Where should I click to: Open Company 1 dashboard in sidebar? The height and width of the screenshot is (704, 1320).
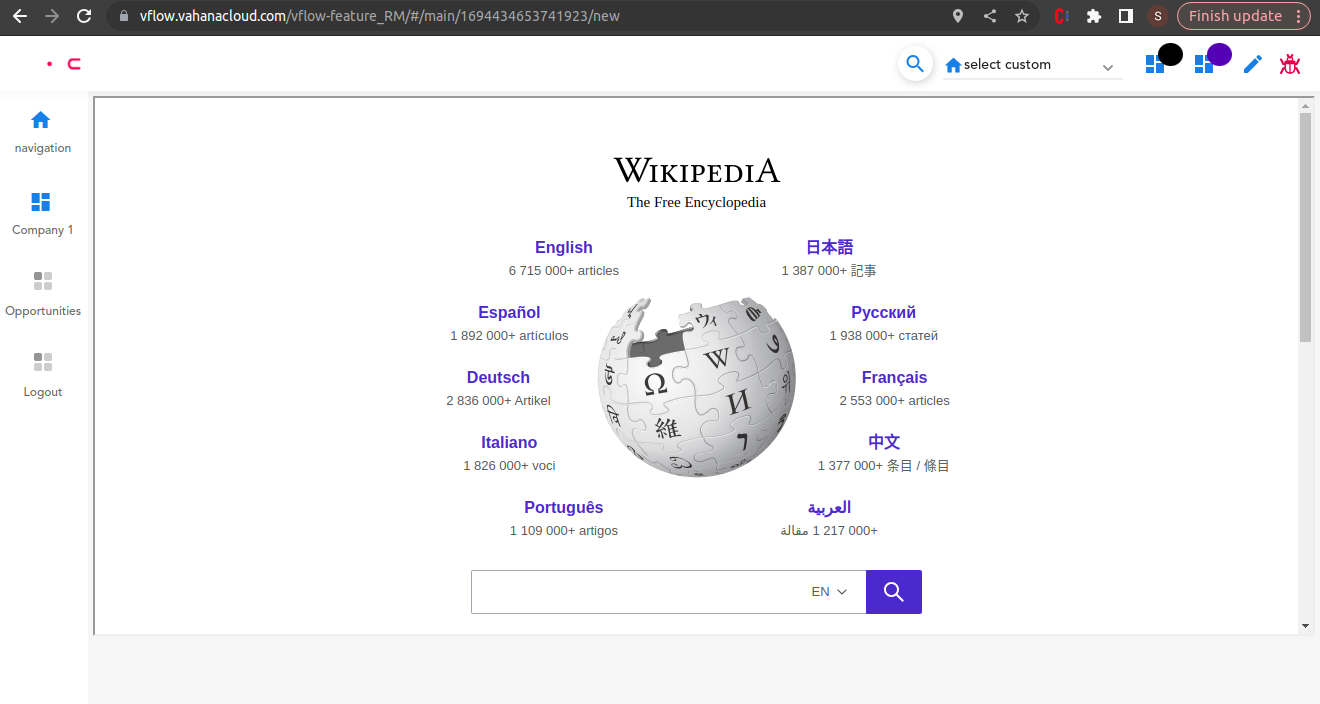click(x=41, y=202)
